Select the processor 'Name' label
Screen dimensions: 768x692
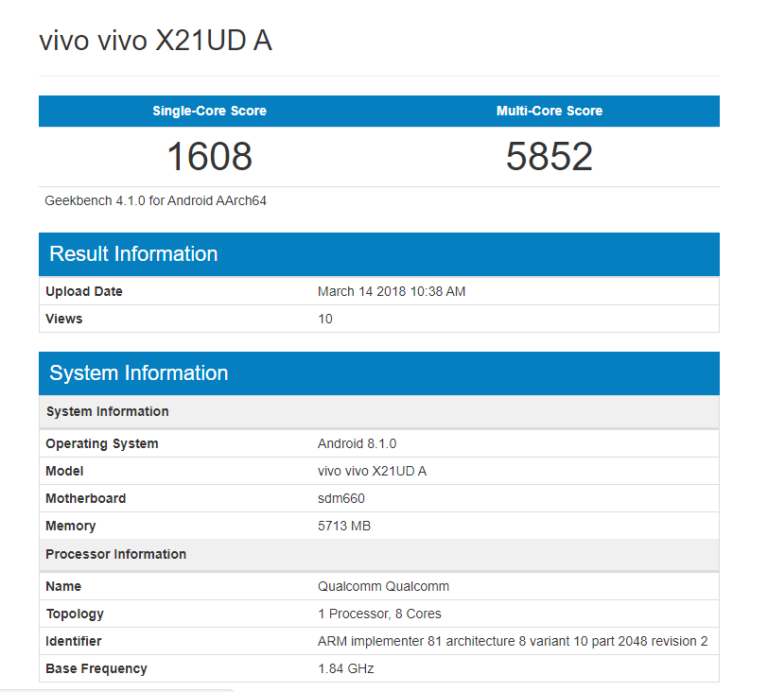point(63,587)
